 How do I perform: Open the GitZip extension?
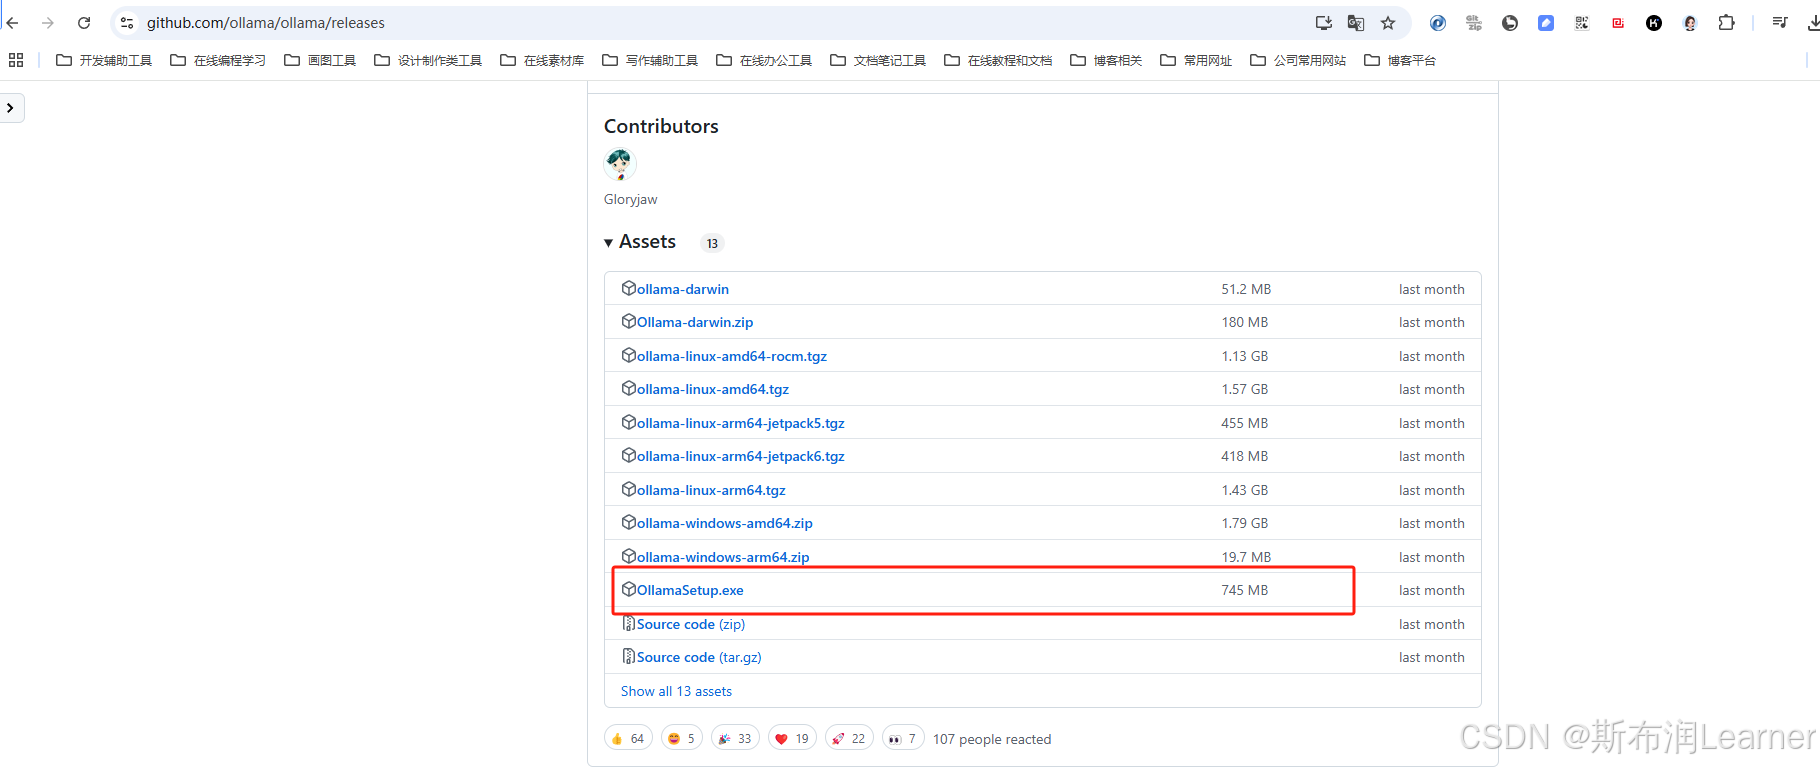[1474, 22]
